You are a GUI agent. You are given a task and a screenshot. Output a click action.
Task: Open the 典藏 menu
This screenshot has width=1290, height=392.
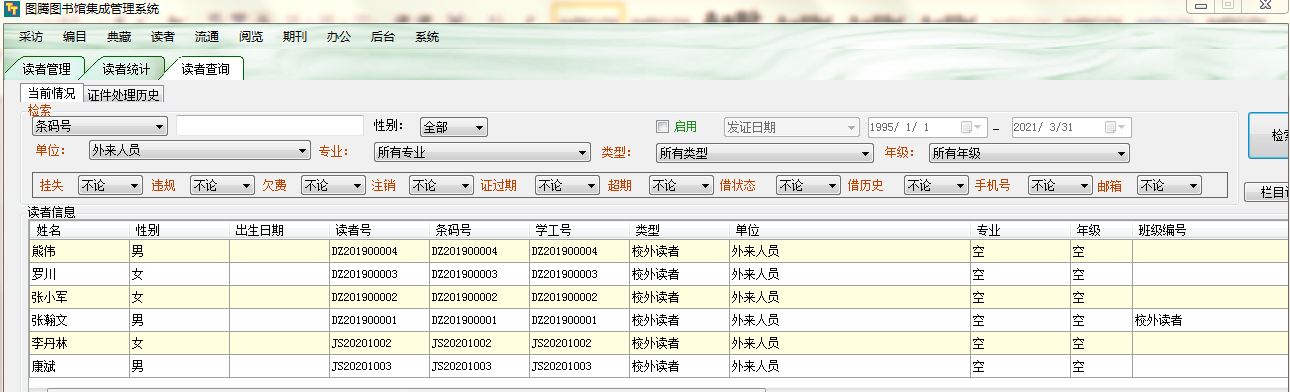pos(119,37)
